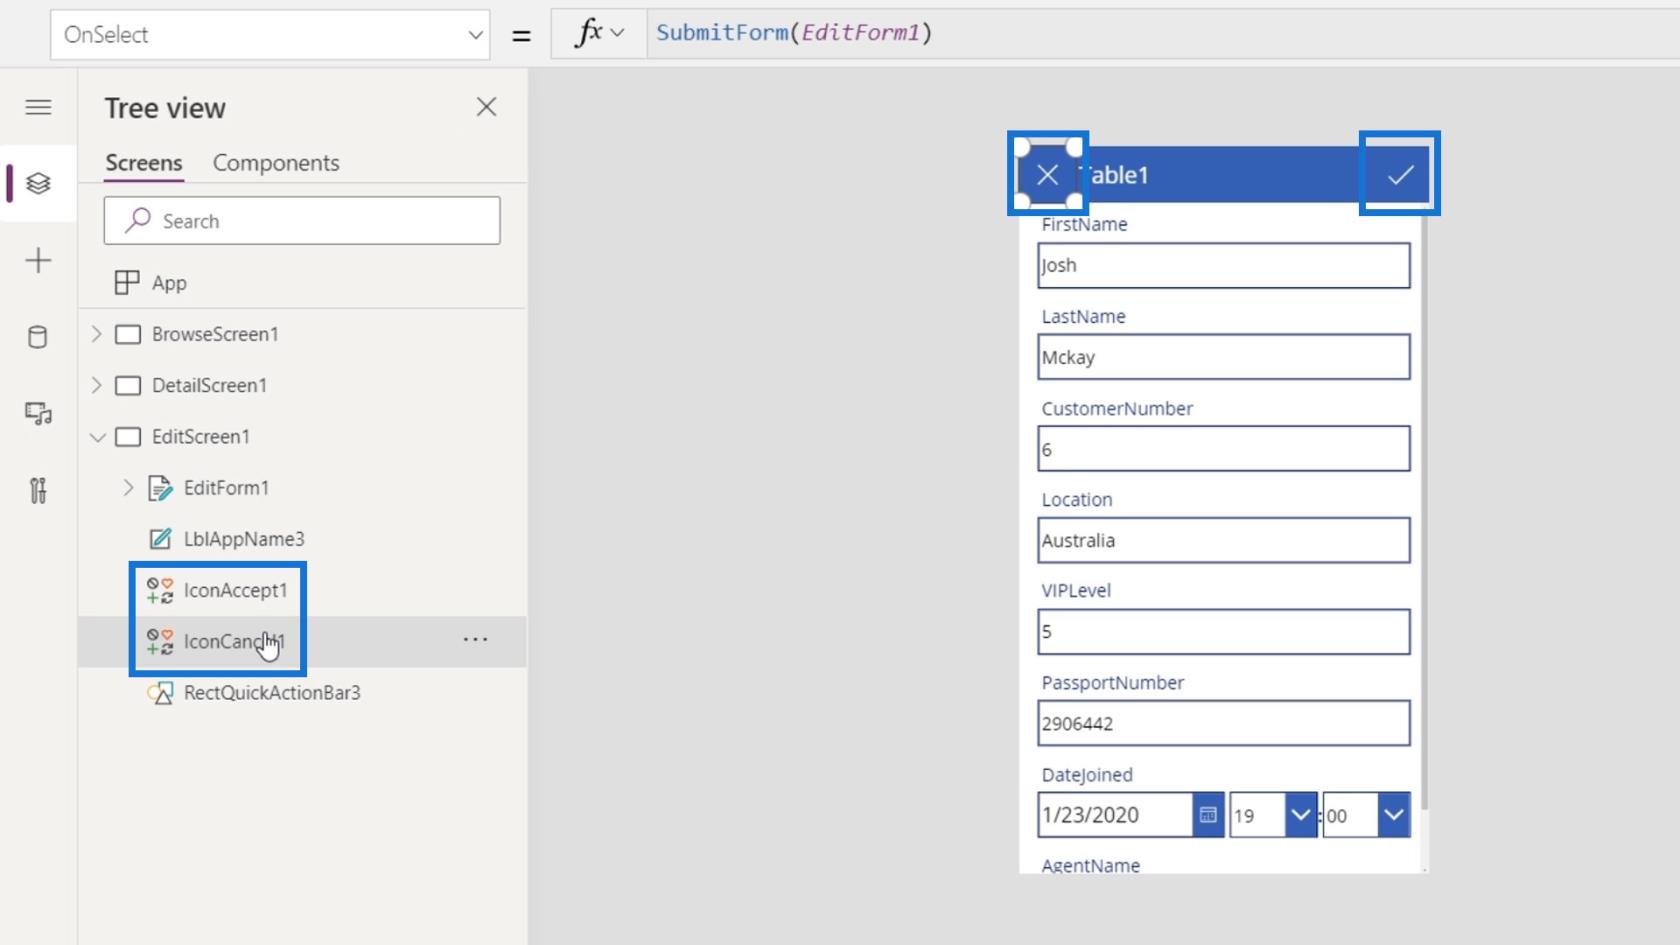Click the PassportNumber input field
This screenshot has width=1680, height=945.
(1224, 723)
